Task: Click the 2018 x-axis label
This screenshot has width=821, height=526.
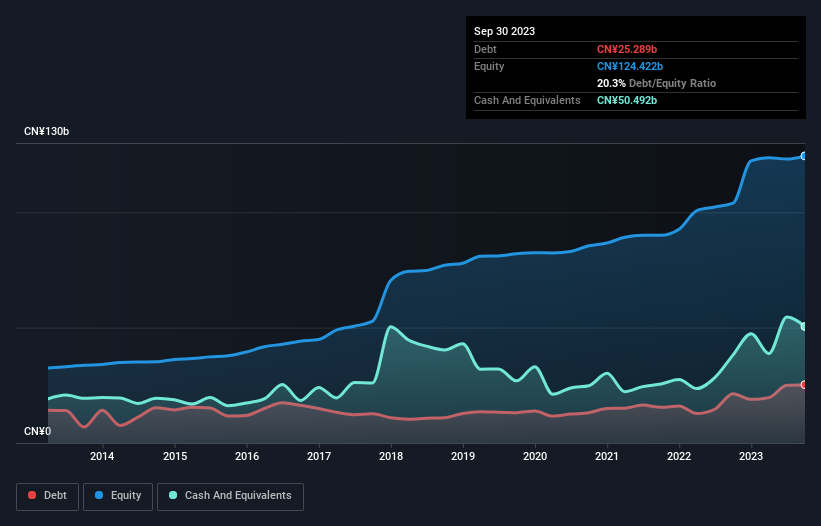Action: [391, 456]
